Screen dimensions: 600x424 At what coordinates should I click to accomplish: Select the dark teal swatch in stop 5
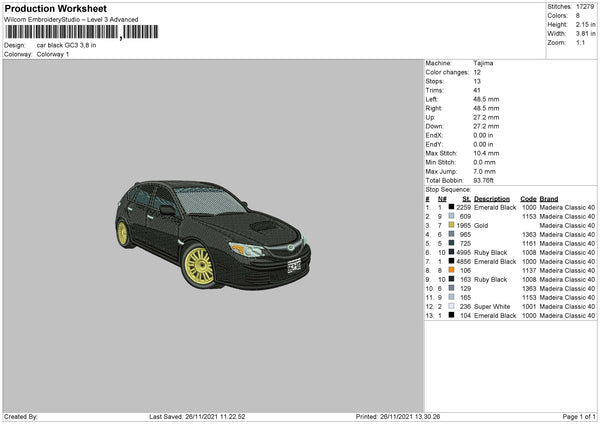pyautogui.click(x=451, y=243)
